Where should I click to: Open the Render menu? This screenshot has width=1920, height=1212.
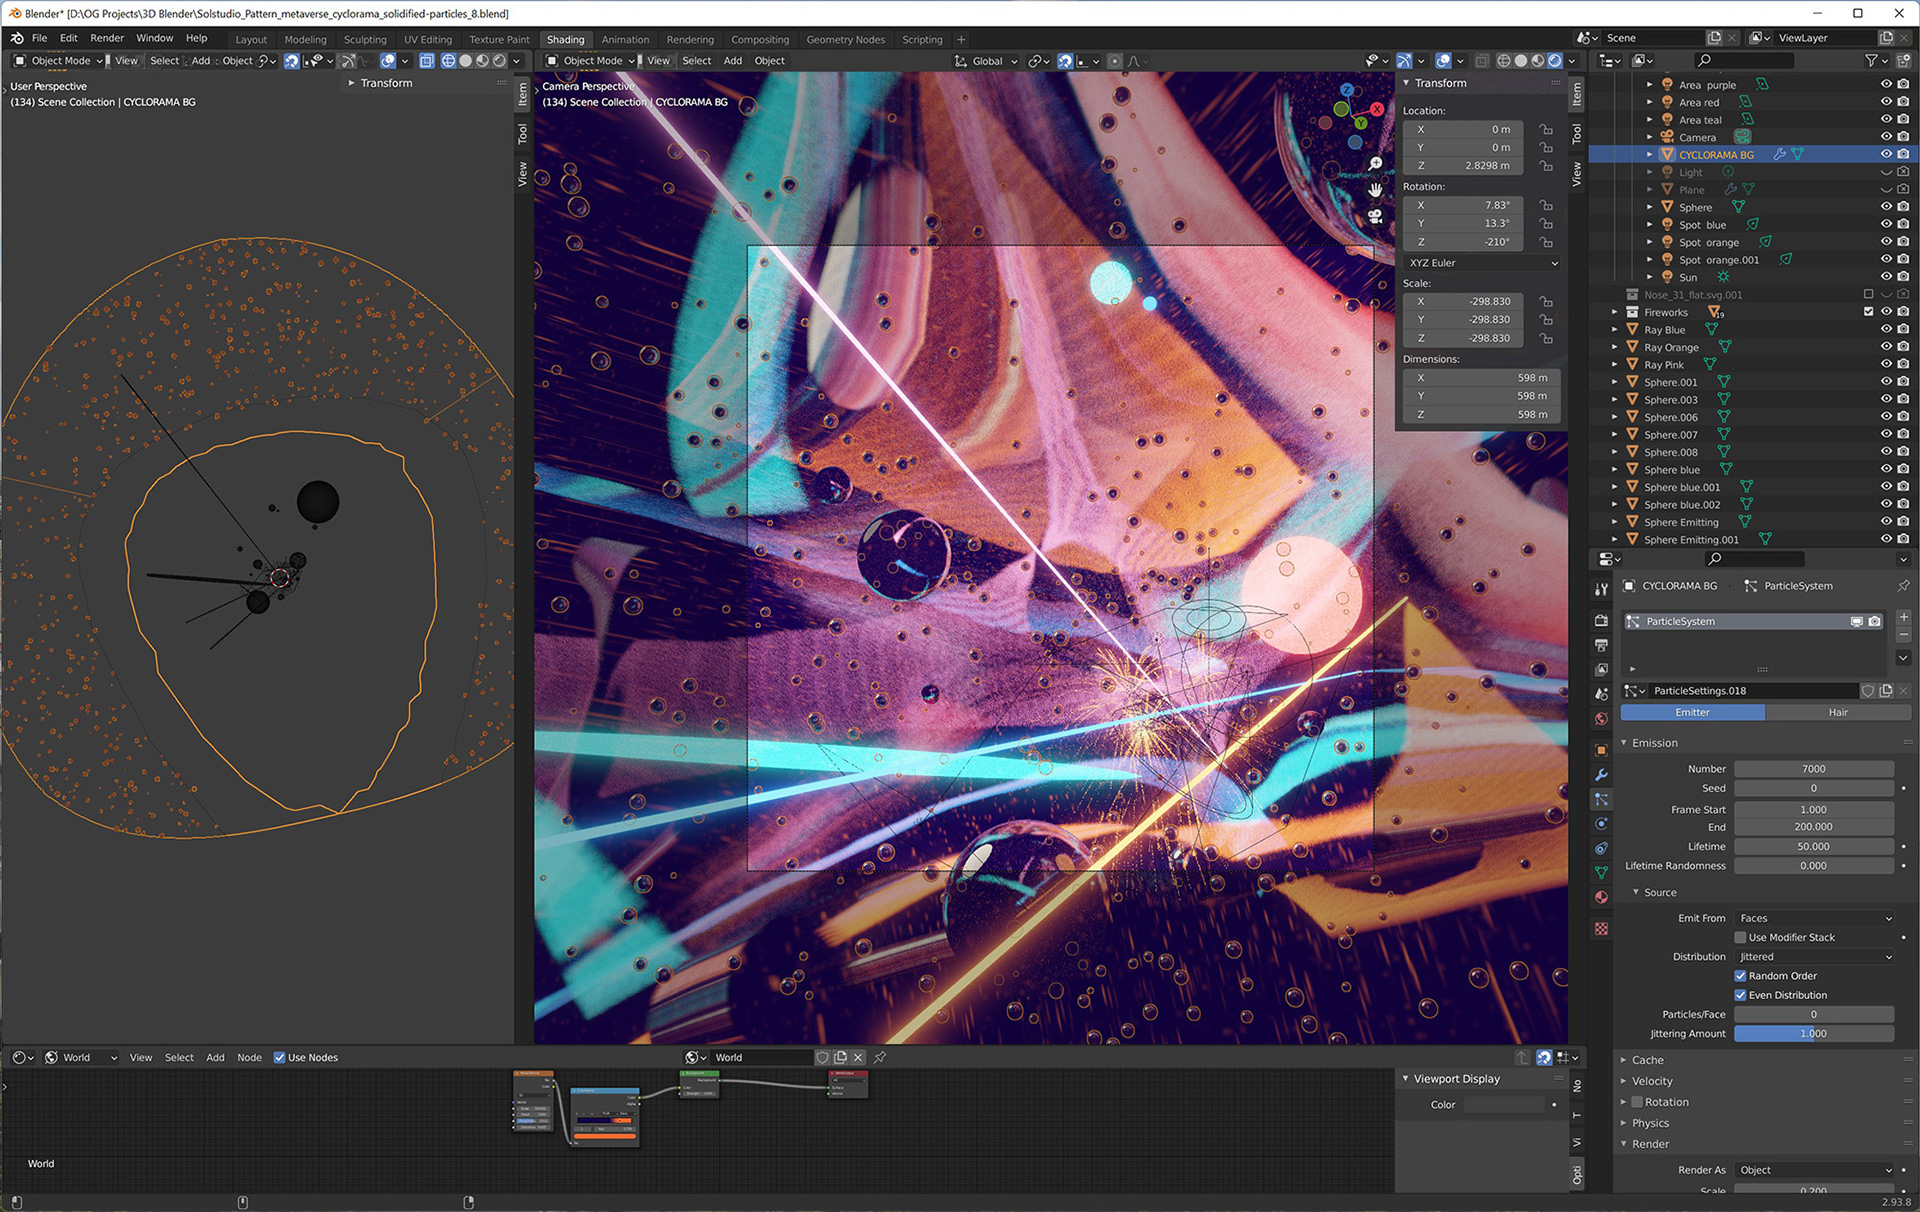click(x=107, y=38)
